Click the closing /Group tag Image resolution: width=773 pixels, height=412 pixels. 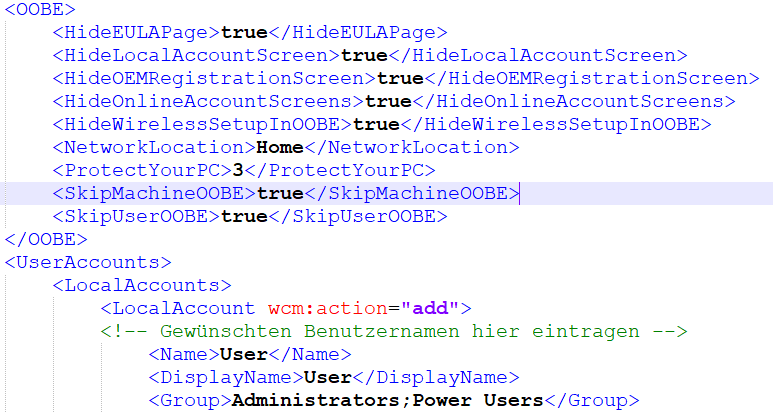592,400
